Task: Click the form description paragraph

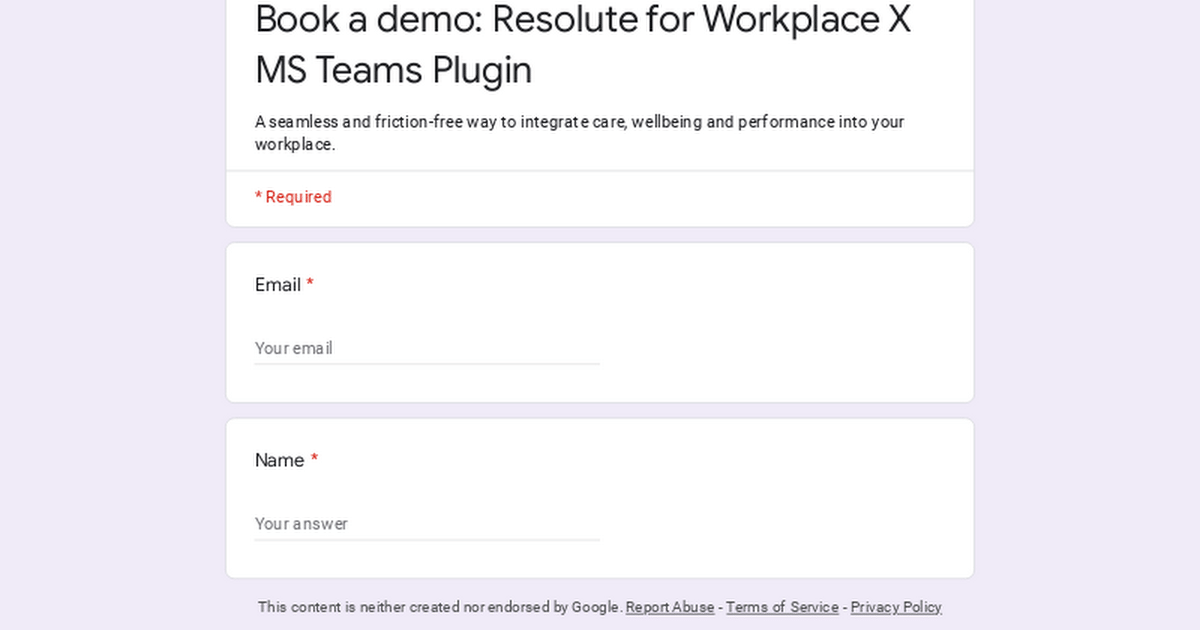Action: click(x=578, y=132)
